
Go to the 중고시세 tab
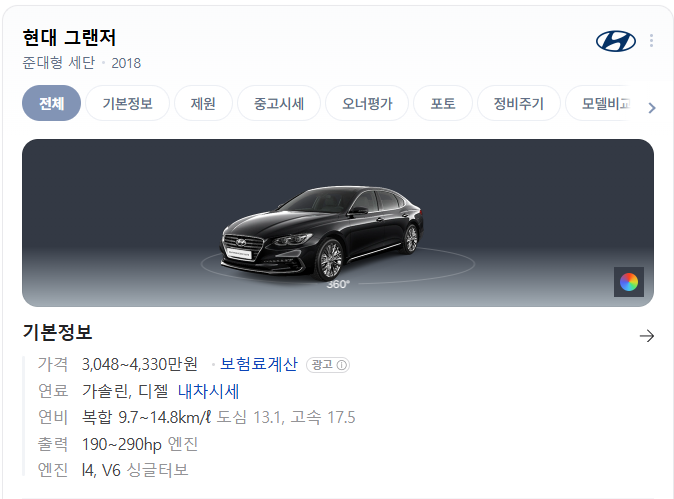[279, 103]
